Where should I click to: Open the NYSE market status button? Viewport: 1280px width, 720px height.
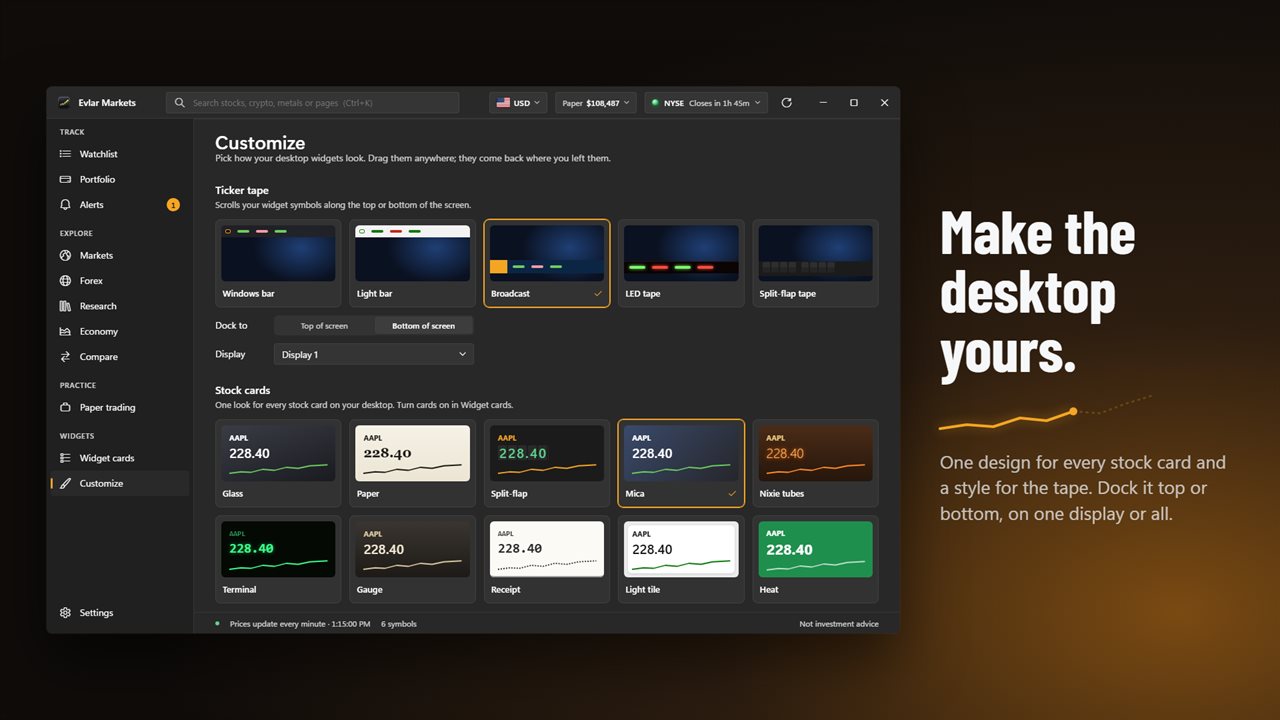[x=706, y=103]
